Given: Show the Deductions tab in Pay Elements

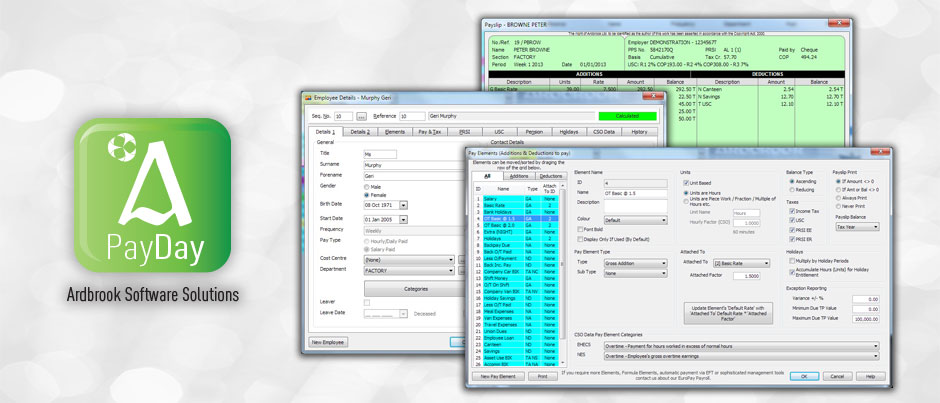Looking at the screenshot, I should pos(550,176).
